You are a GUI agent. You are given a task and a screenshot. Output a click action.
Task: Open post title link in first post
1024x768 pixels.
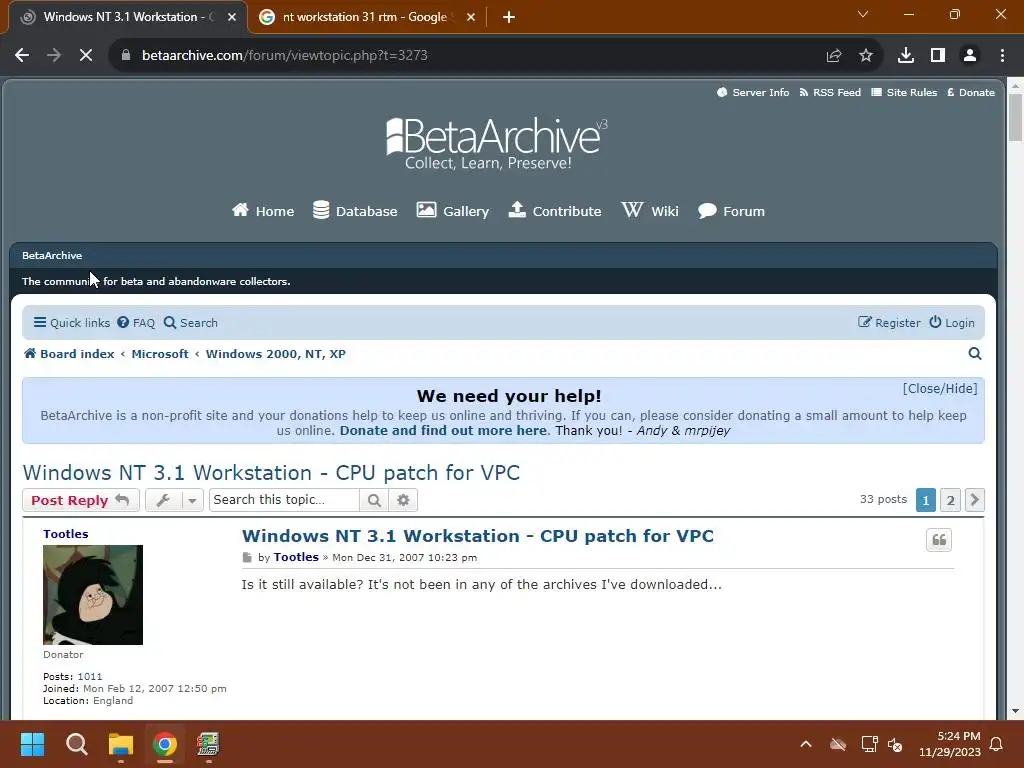click(x=477, y=536)
